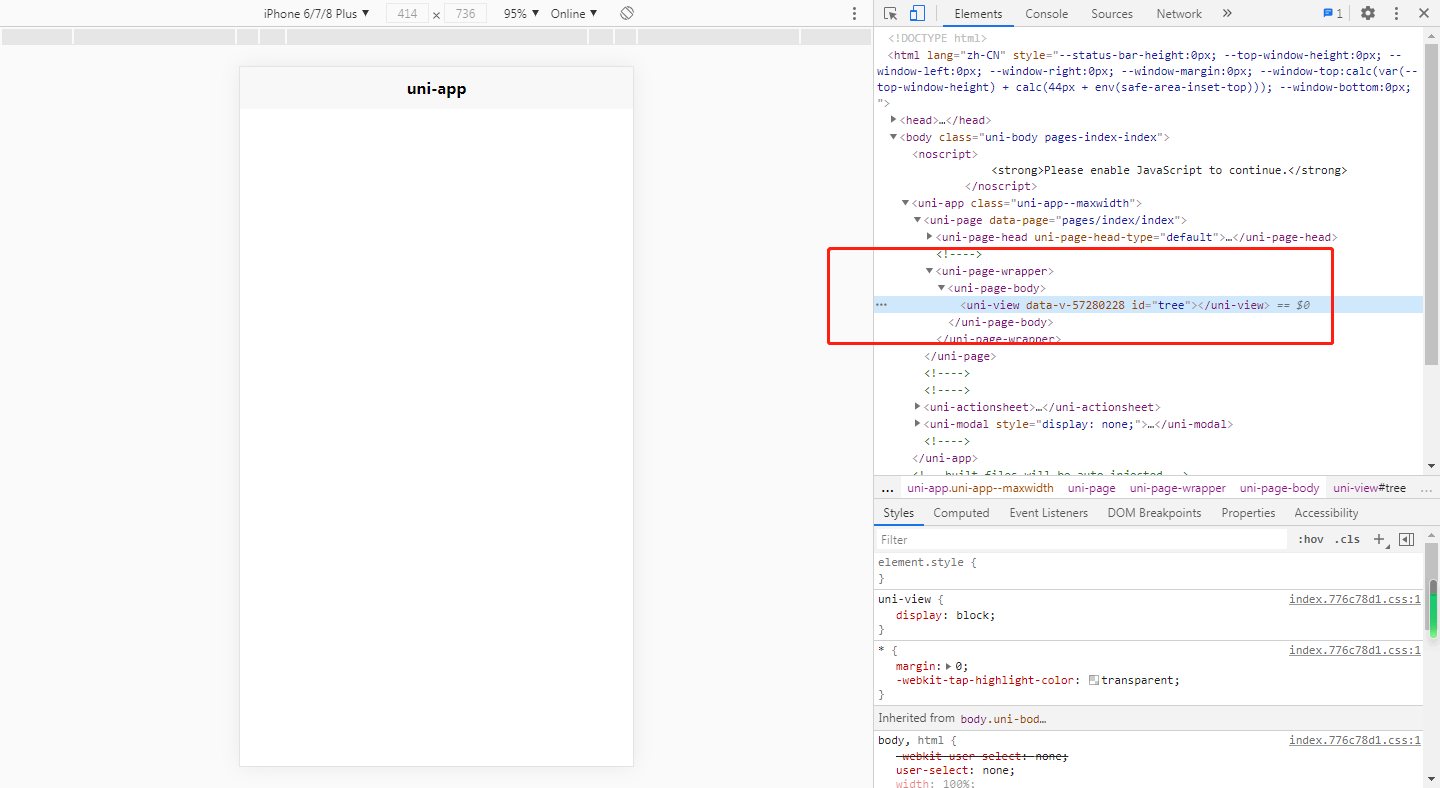Expand the uni-page-head element node
Screen dimensions: 1440x788
pyautogui.click(x=930, y=237)
